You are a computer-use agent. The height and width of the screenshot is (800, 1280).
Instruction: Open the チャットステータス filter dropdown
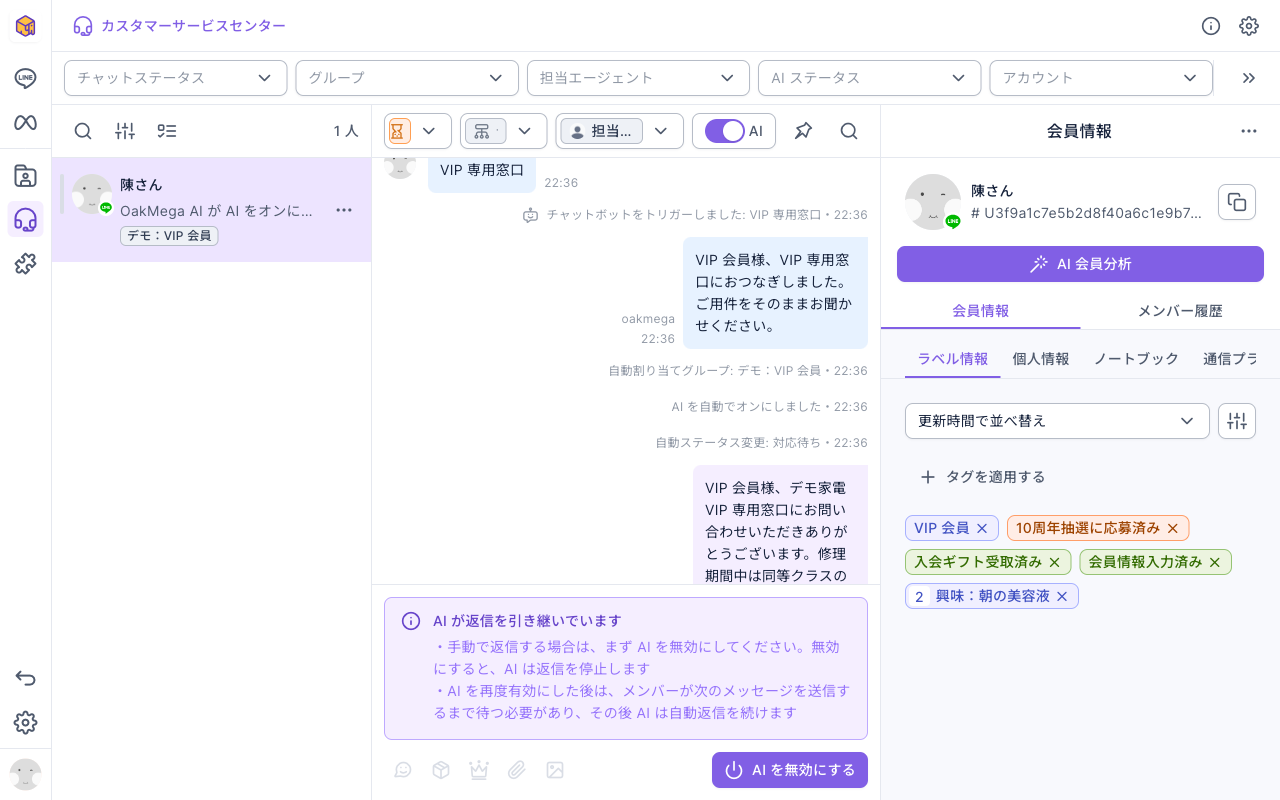pos(176,78)
